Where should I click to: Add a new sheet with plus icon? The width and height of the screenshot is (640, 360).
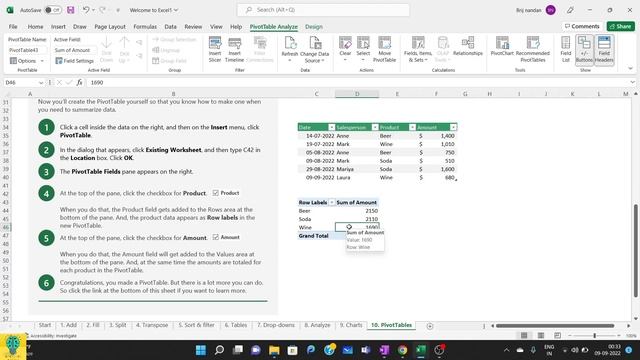point(430,326)
